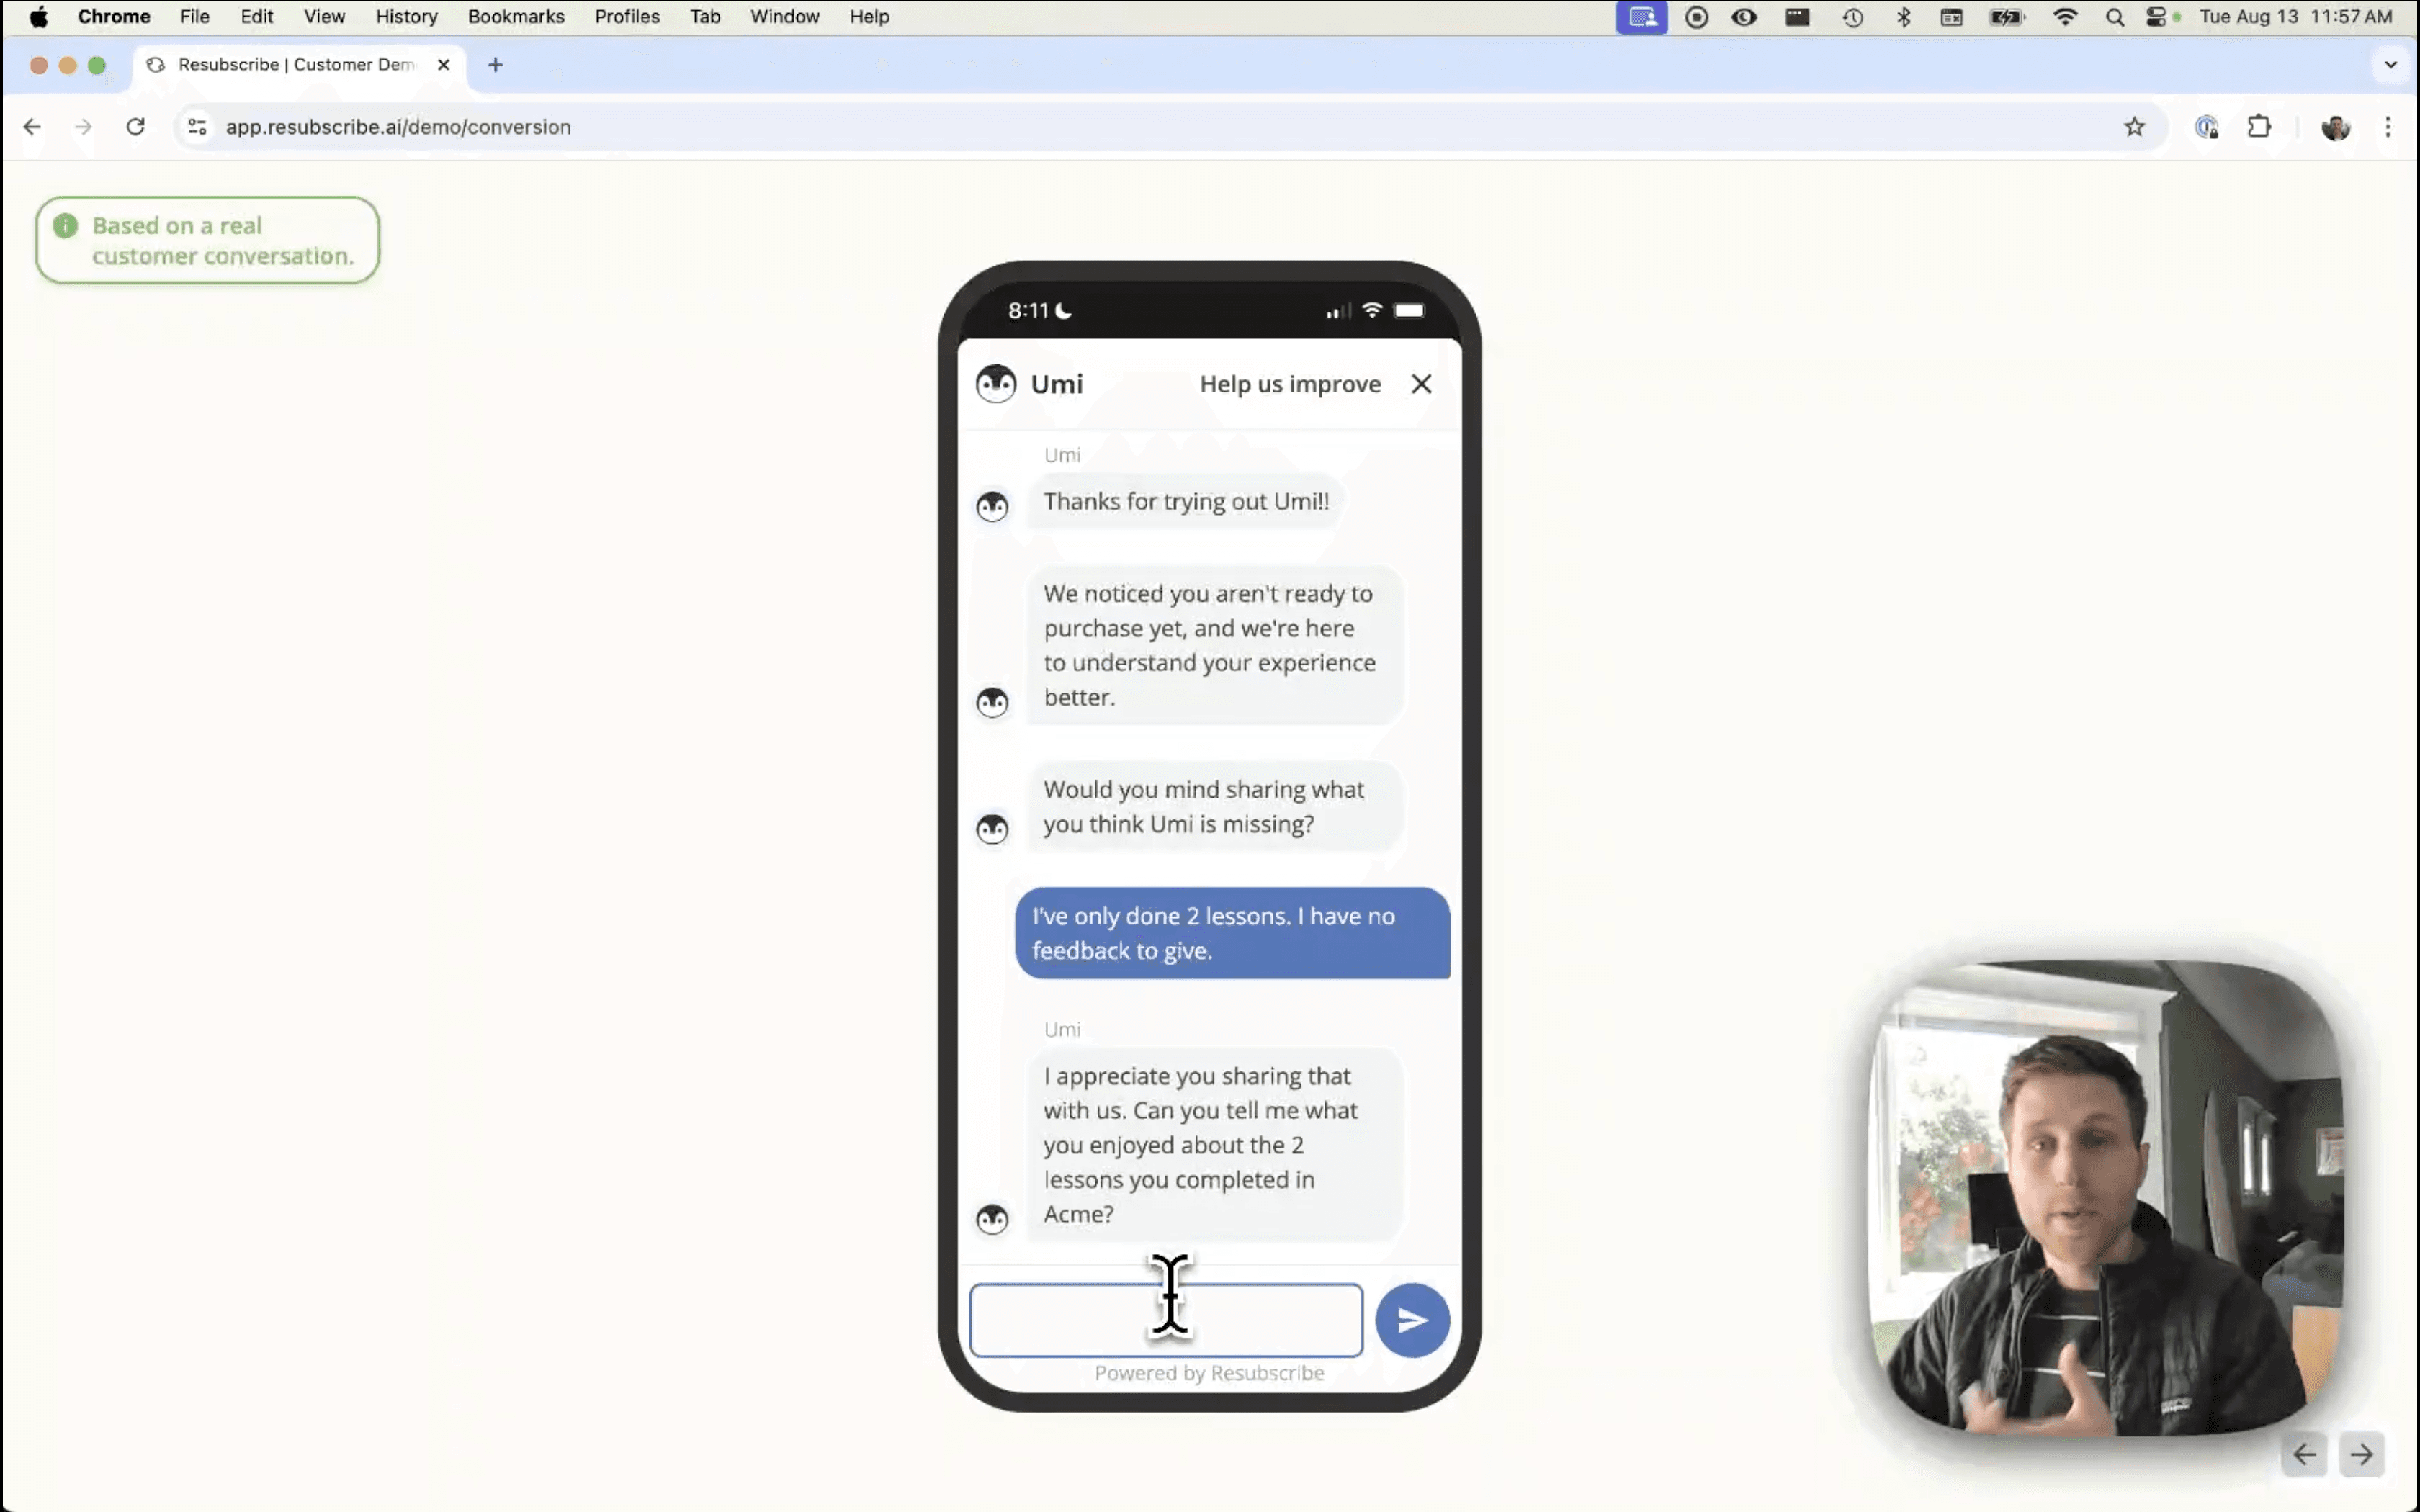Open the tab search chevron

(2391, 65)
